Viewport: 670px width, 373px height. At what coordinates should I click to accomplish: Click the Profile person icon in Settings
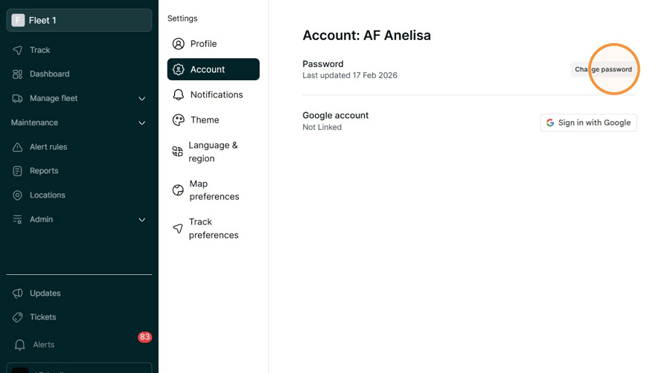click(x=178, y=44)
